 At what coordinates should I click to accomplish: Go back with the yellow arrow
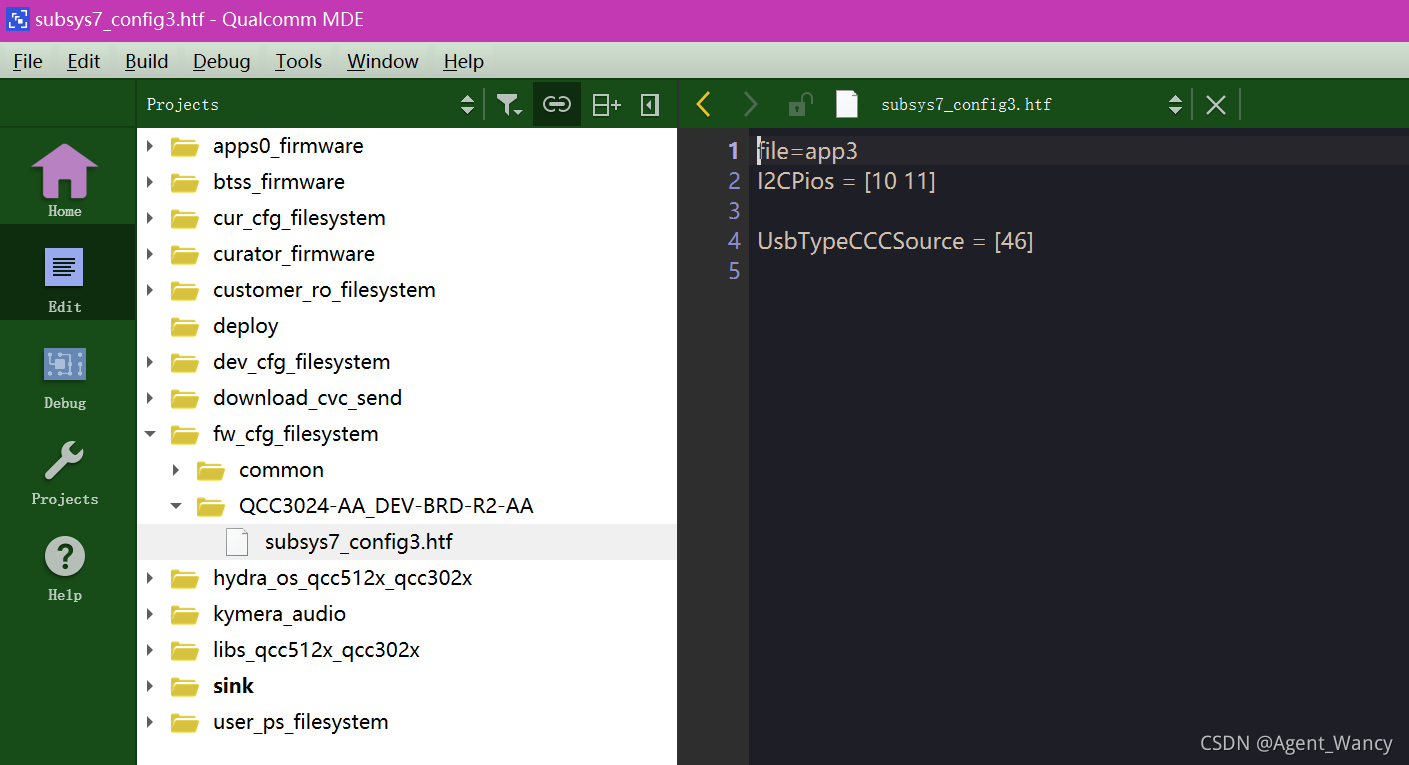tap(703, 104)
